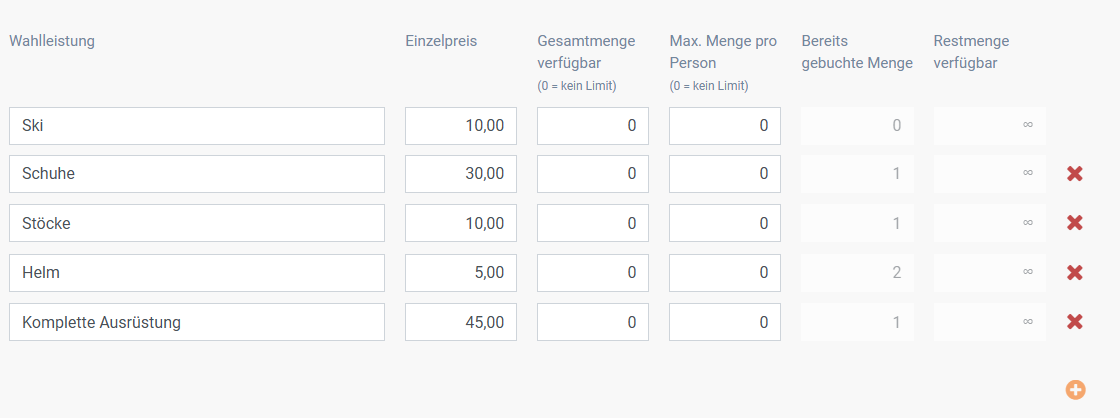The width and height of the screenshot is (1120, 418).
Task: Focus the Stöcke name text box
Action: pos(197,223)
